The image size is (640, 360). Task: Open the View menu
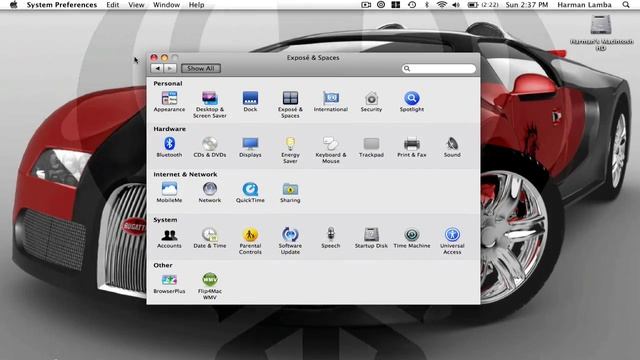tap(136, 5)
